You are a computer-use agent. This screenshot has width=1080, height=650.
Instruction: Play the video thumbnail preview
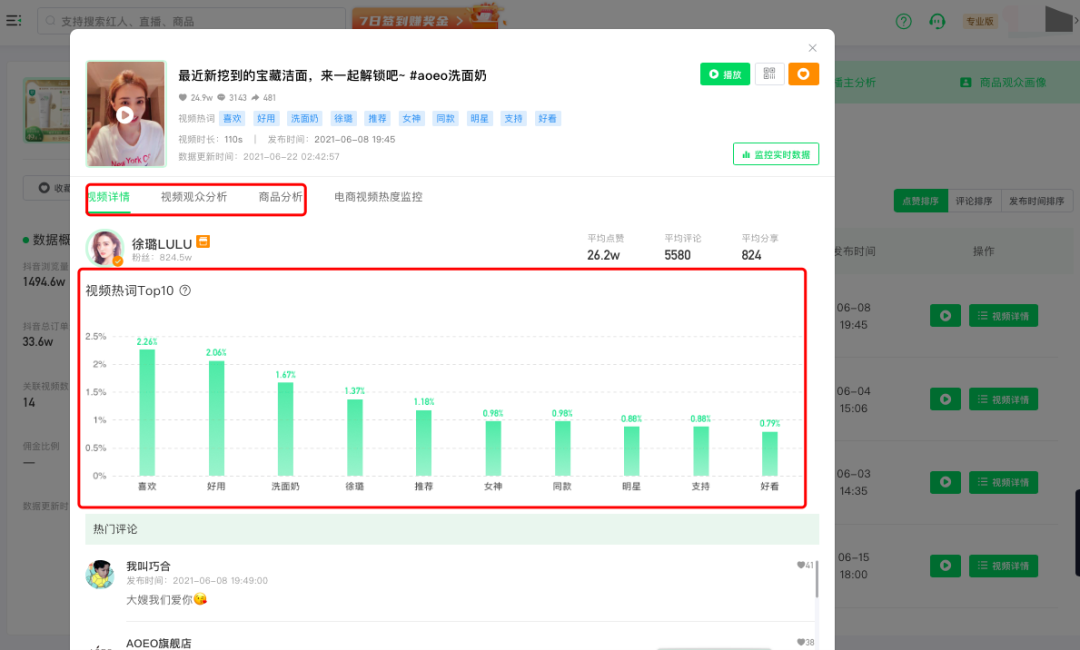coord(125,114)
